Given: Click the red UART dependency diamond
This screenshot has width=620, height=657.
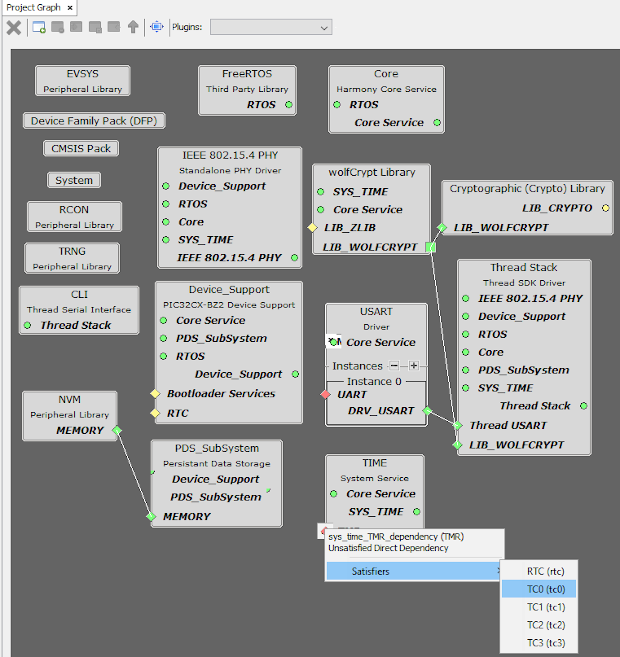Looking at the screenshot, I should click(x=326, y=395).
